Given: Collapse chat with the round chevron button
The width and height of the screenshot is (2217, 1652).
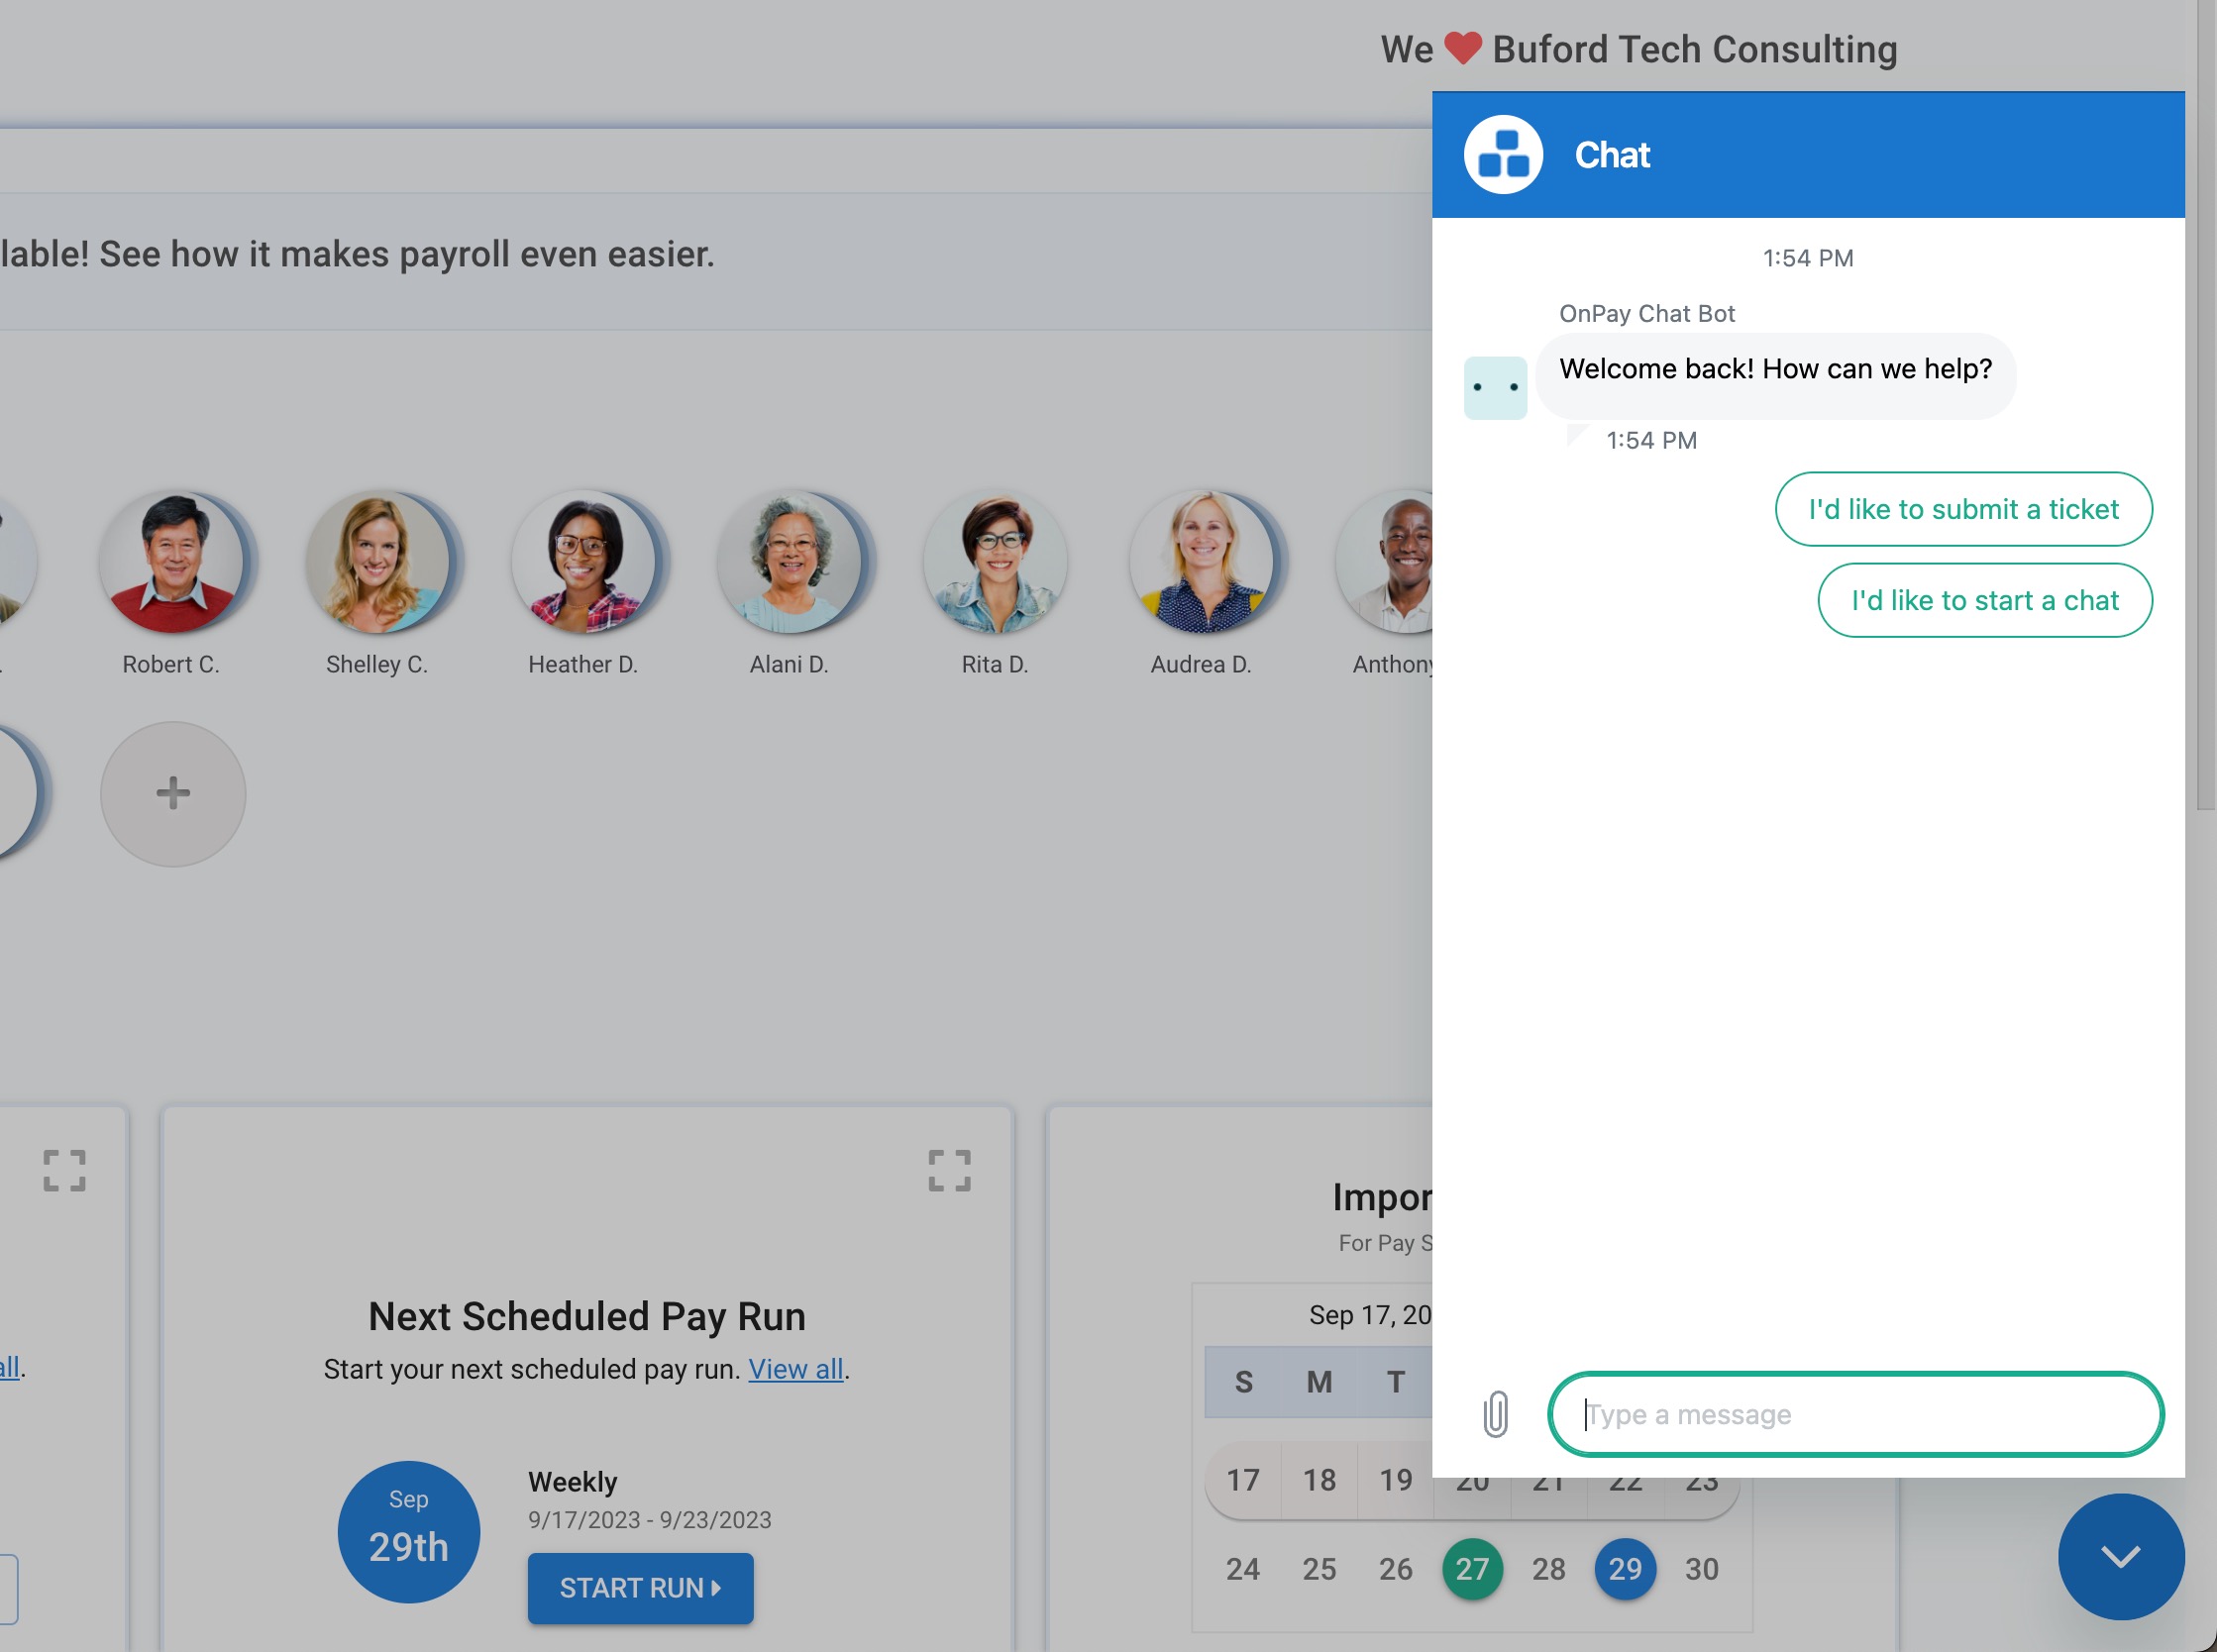Looking at the screenshot, I should [2120, 1556].
